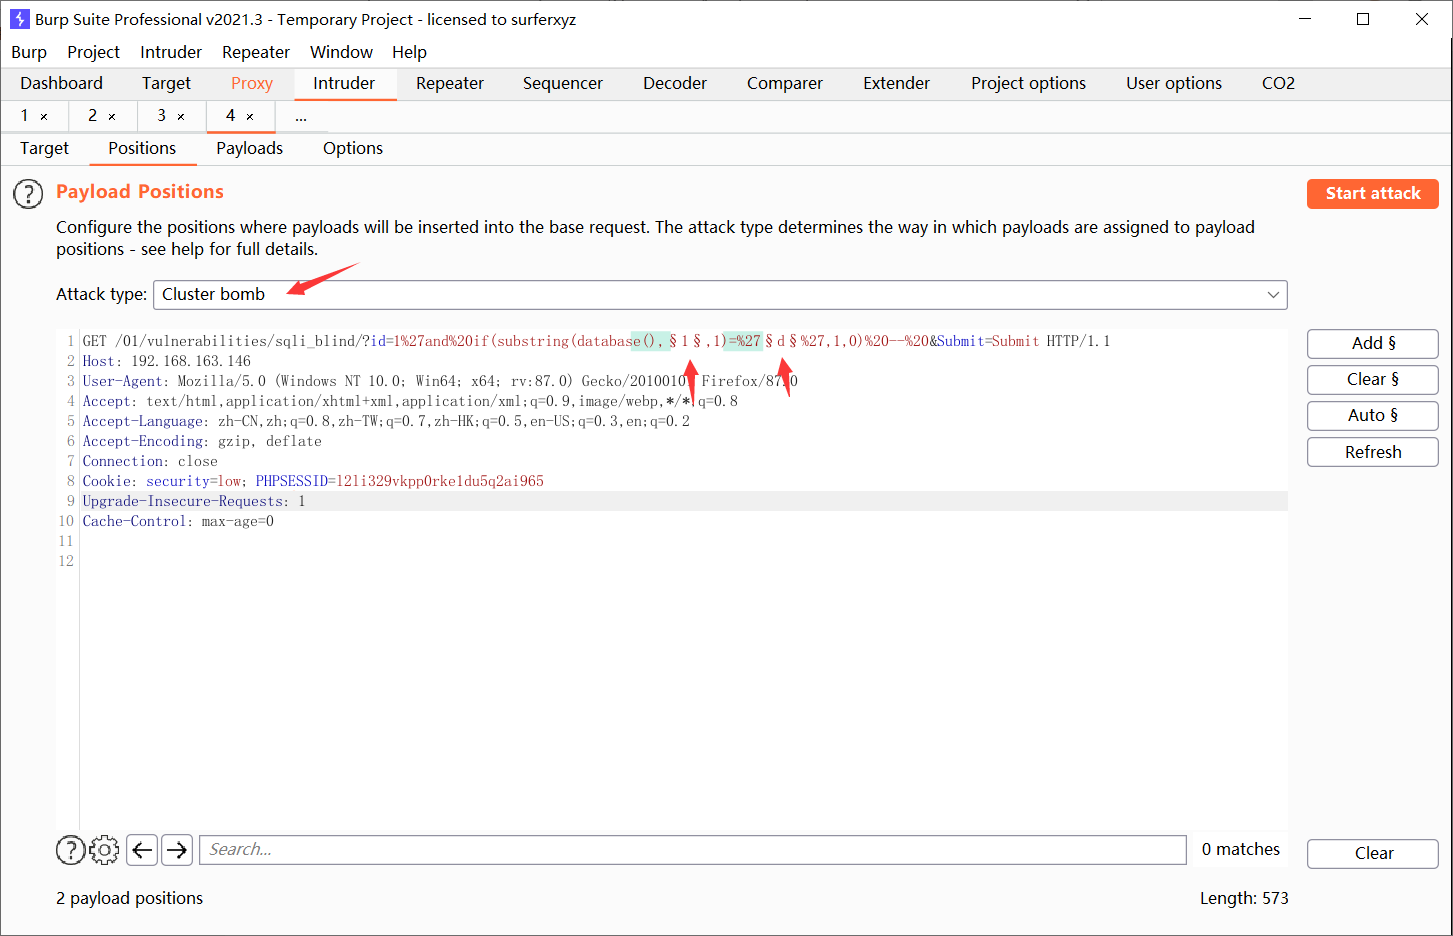Switch to the Repeater tool tab
1453x936 pixels.
pyautogui.click(x=450, y=83)
